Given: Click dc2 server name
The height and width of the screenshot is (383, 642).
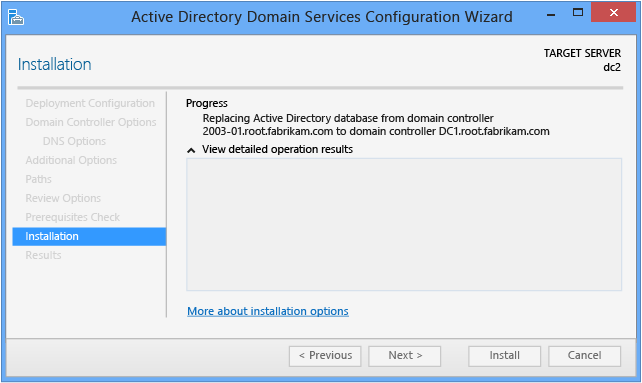Looking at the screenshot, I should 612,67.
